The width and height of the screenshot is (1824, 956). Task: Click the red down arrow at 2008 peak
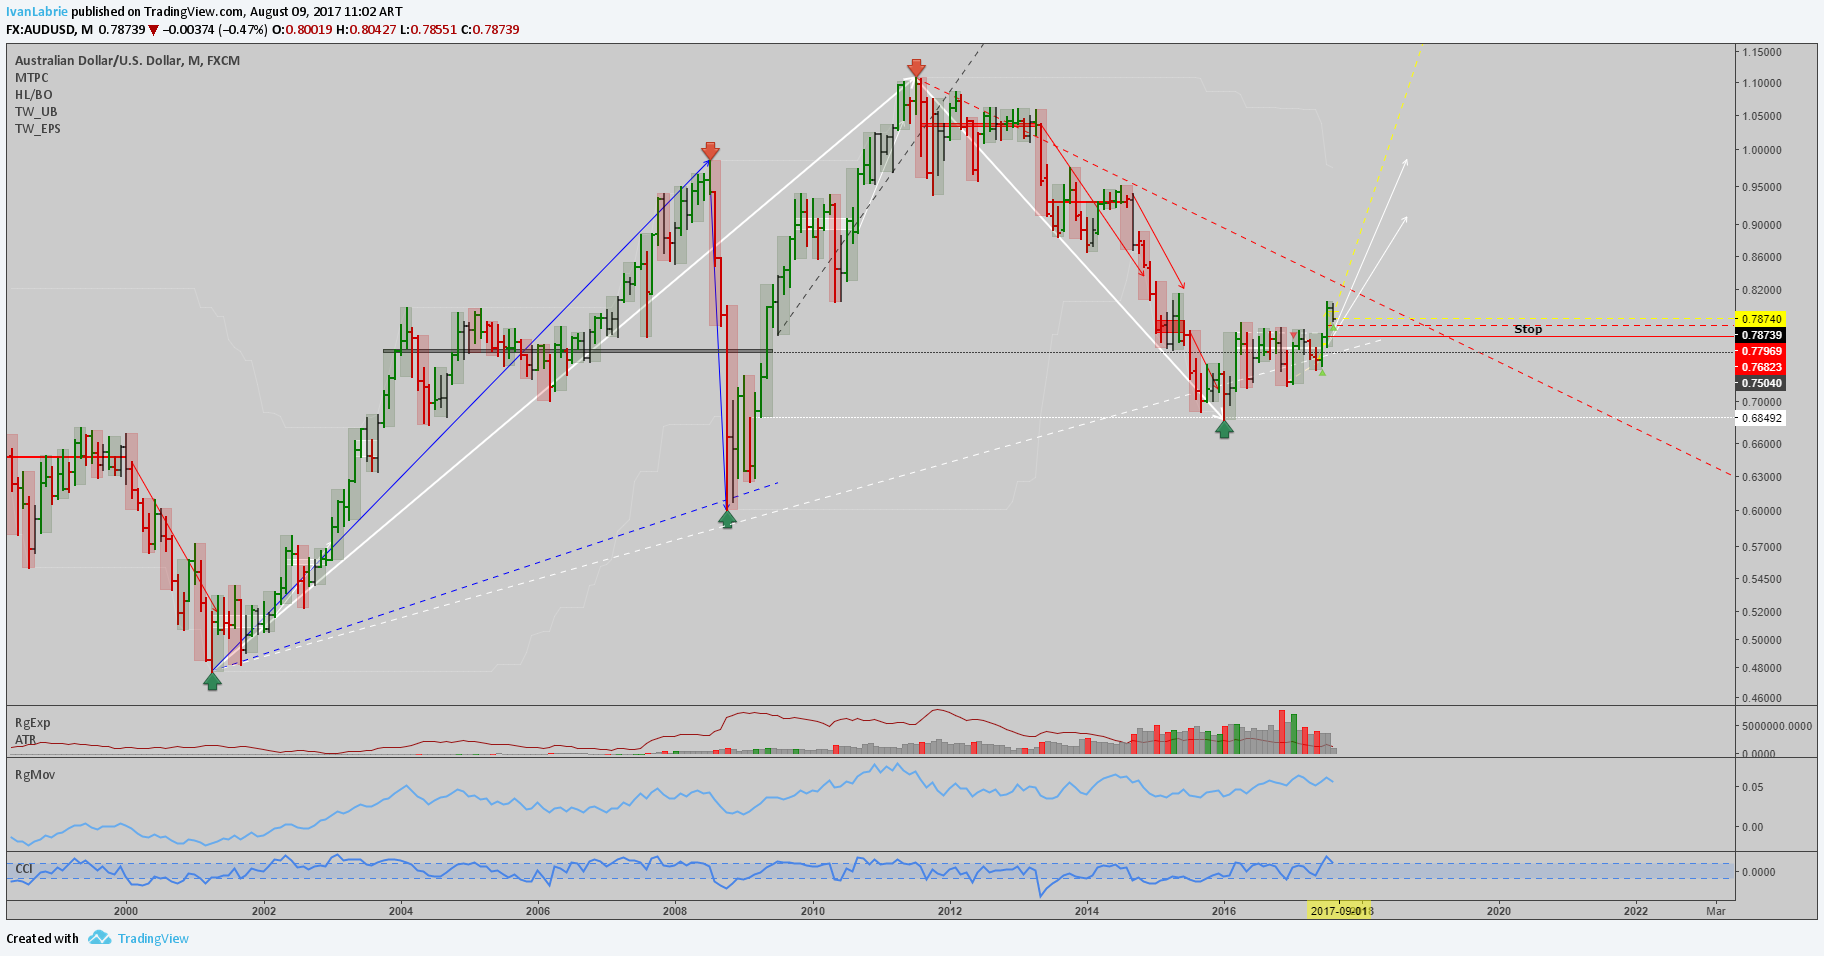(x=709, y=150)
